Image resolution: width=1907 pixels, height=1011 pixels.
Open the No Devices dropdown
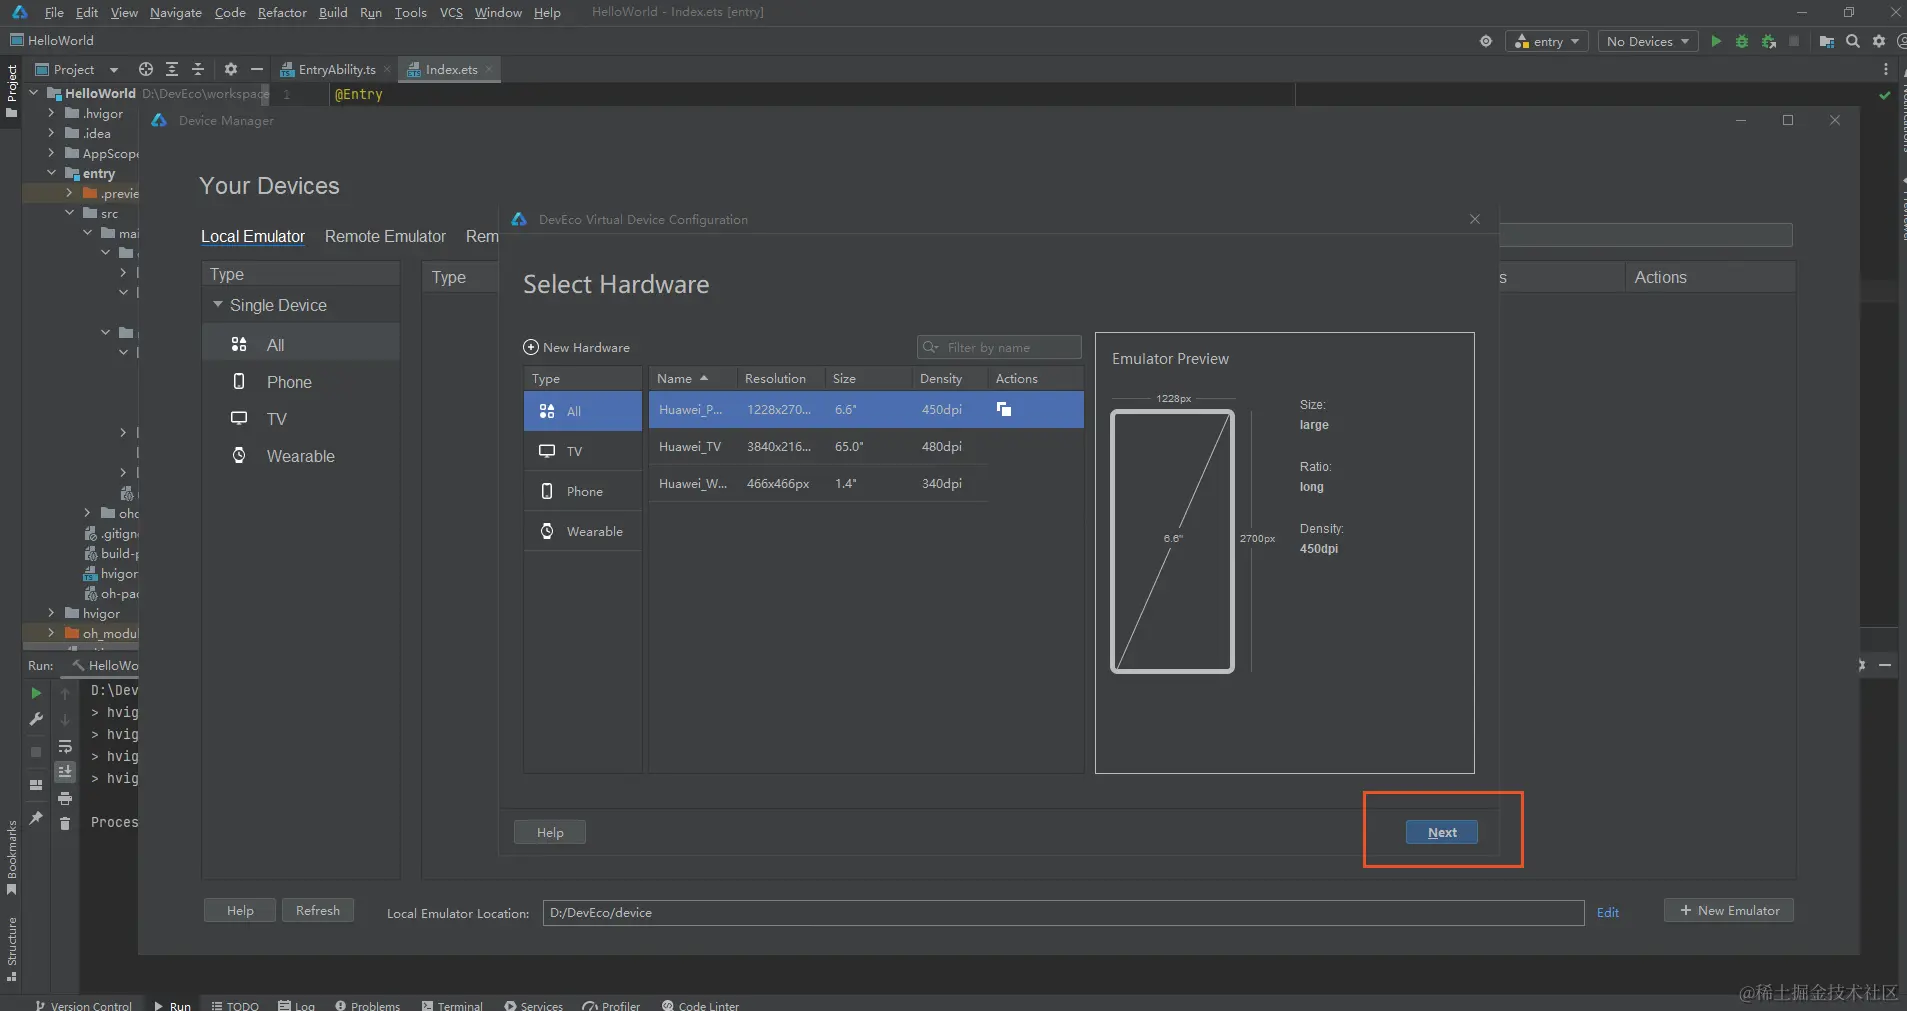(1647, 41)
